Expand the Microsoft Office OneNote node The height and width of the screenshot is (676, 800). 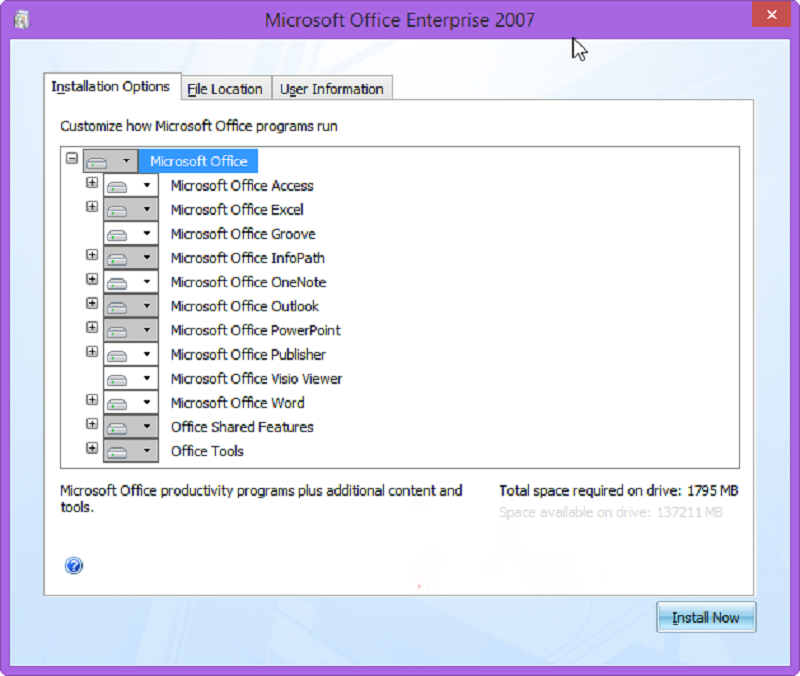(x=92, y=279)
